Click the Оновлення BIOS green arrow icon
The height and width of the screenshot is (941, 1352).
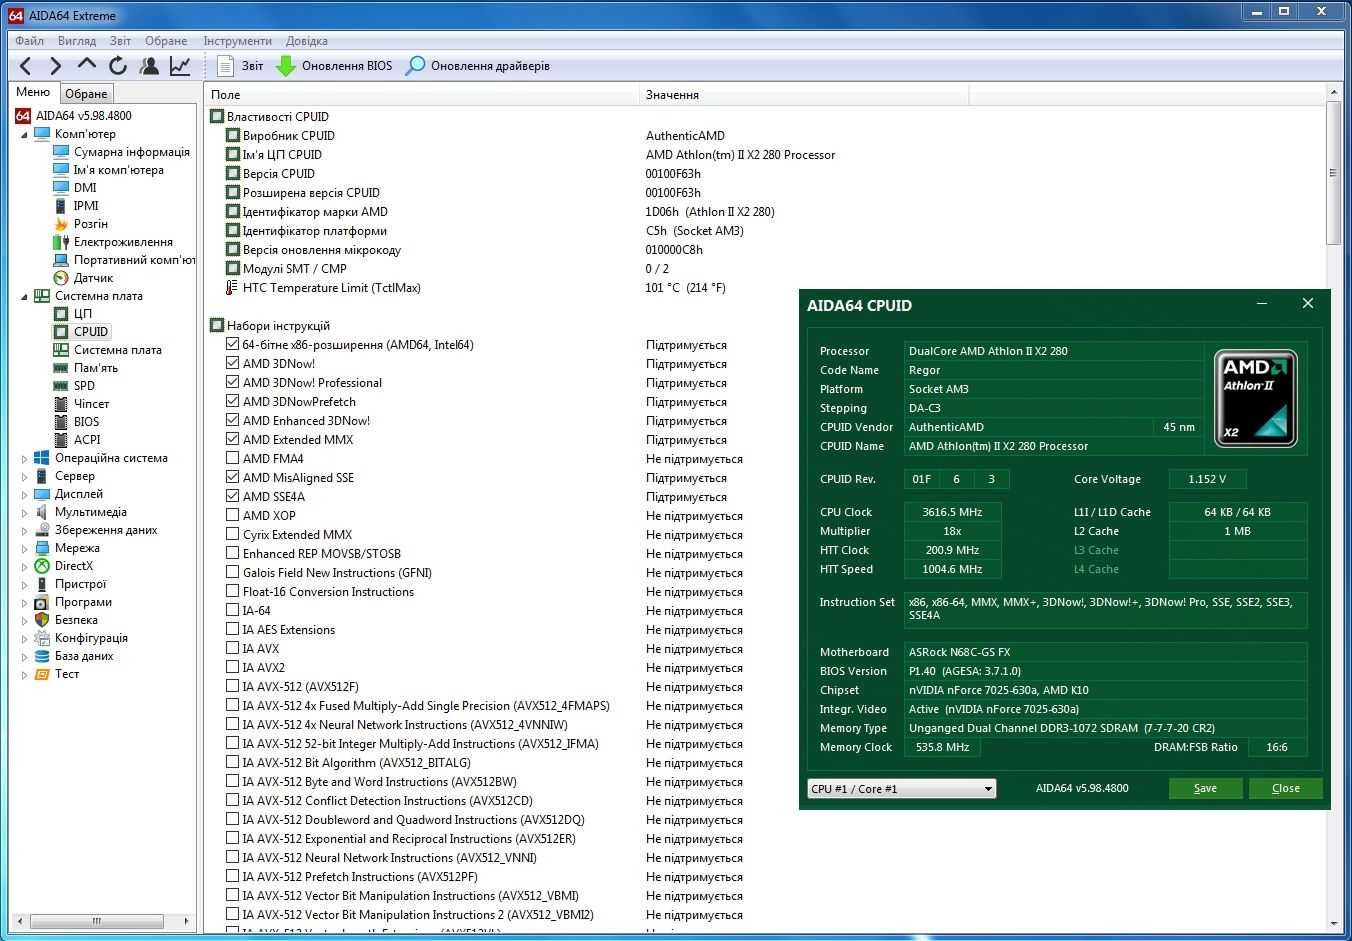tap(286, 66)
